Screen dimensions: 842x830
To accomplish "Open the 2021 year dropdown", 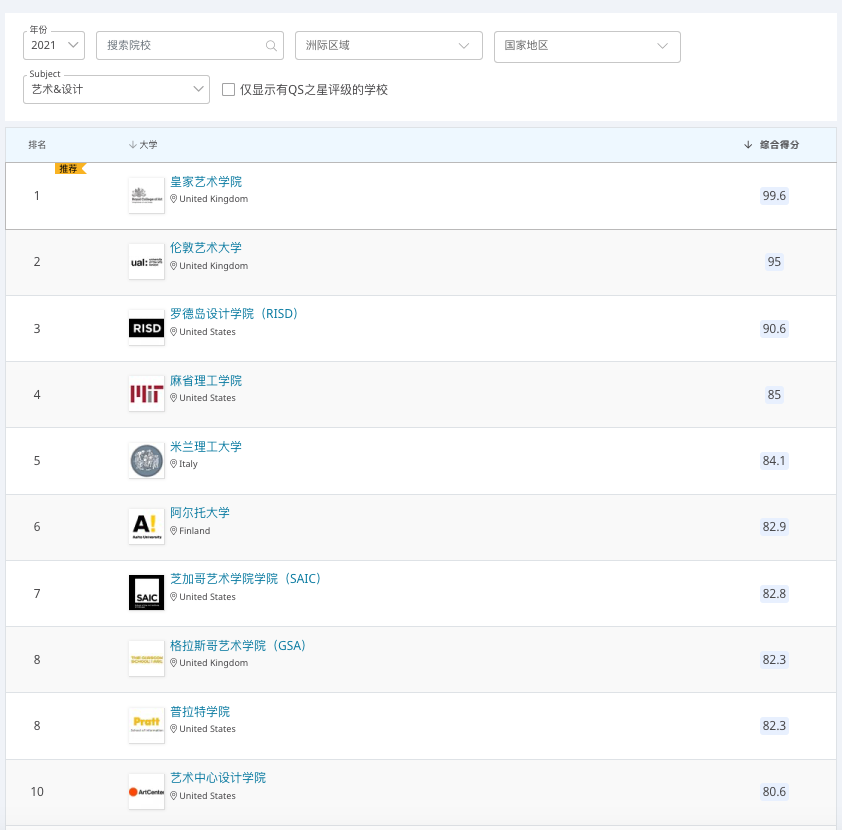I will pyautogui.click(x=54, y=46).
